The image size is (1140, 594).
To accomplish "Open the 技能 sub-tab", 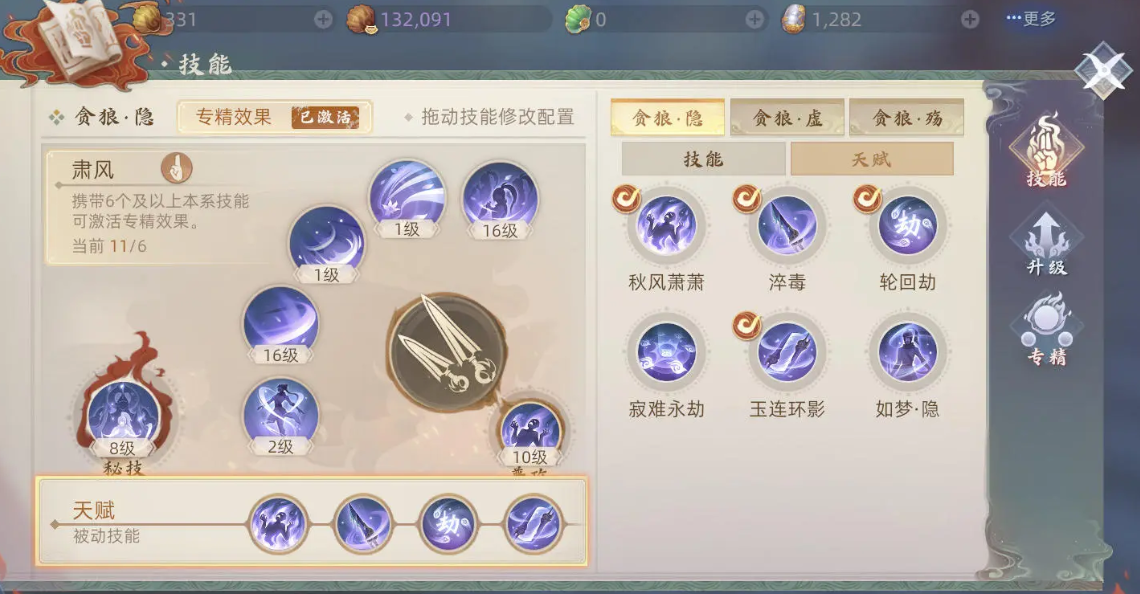I will pyautogui.click(x=703, y=159).
